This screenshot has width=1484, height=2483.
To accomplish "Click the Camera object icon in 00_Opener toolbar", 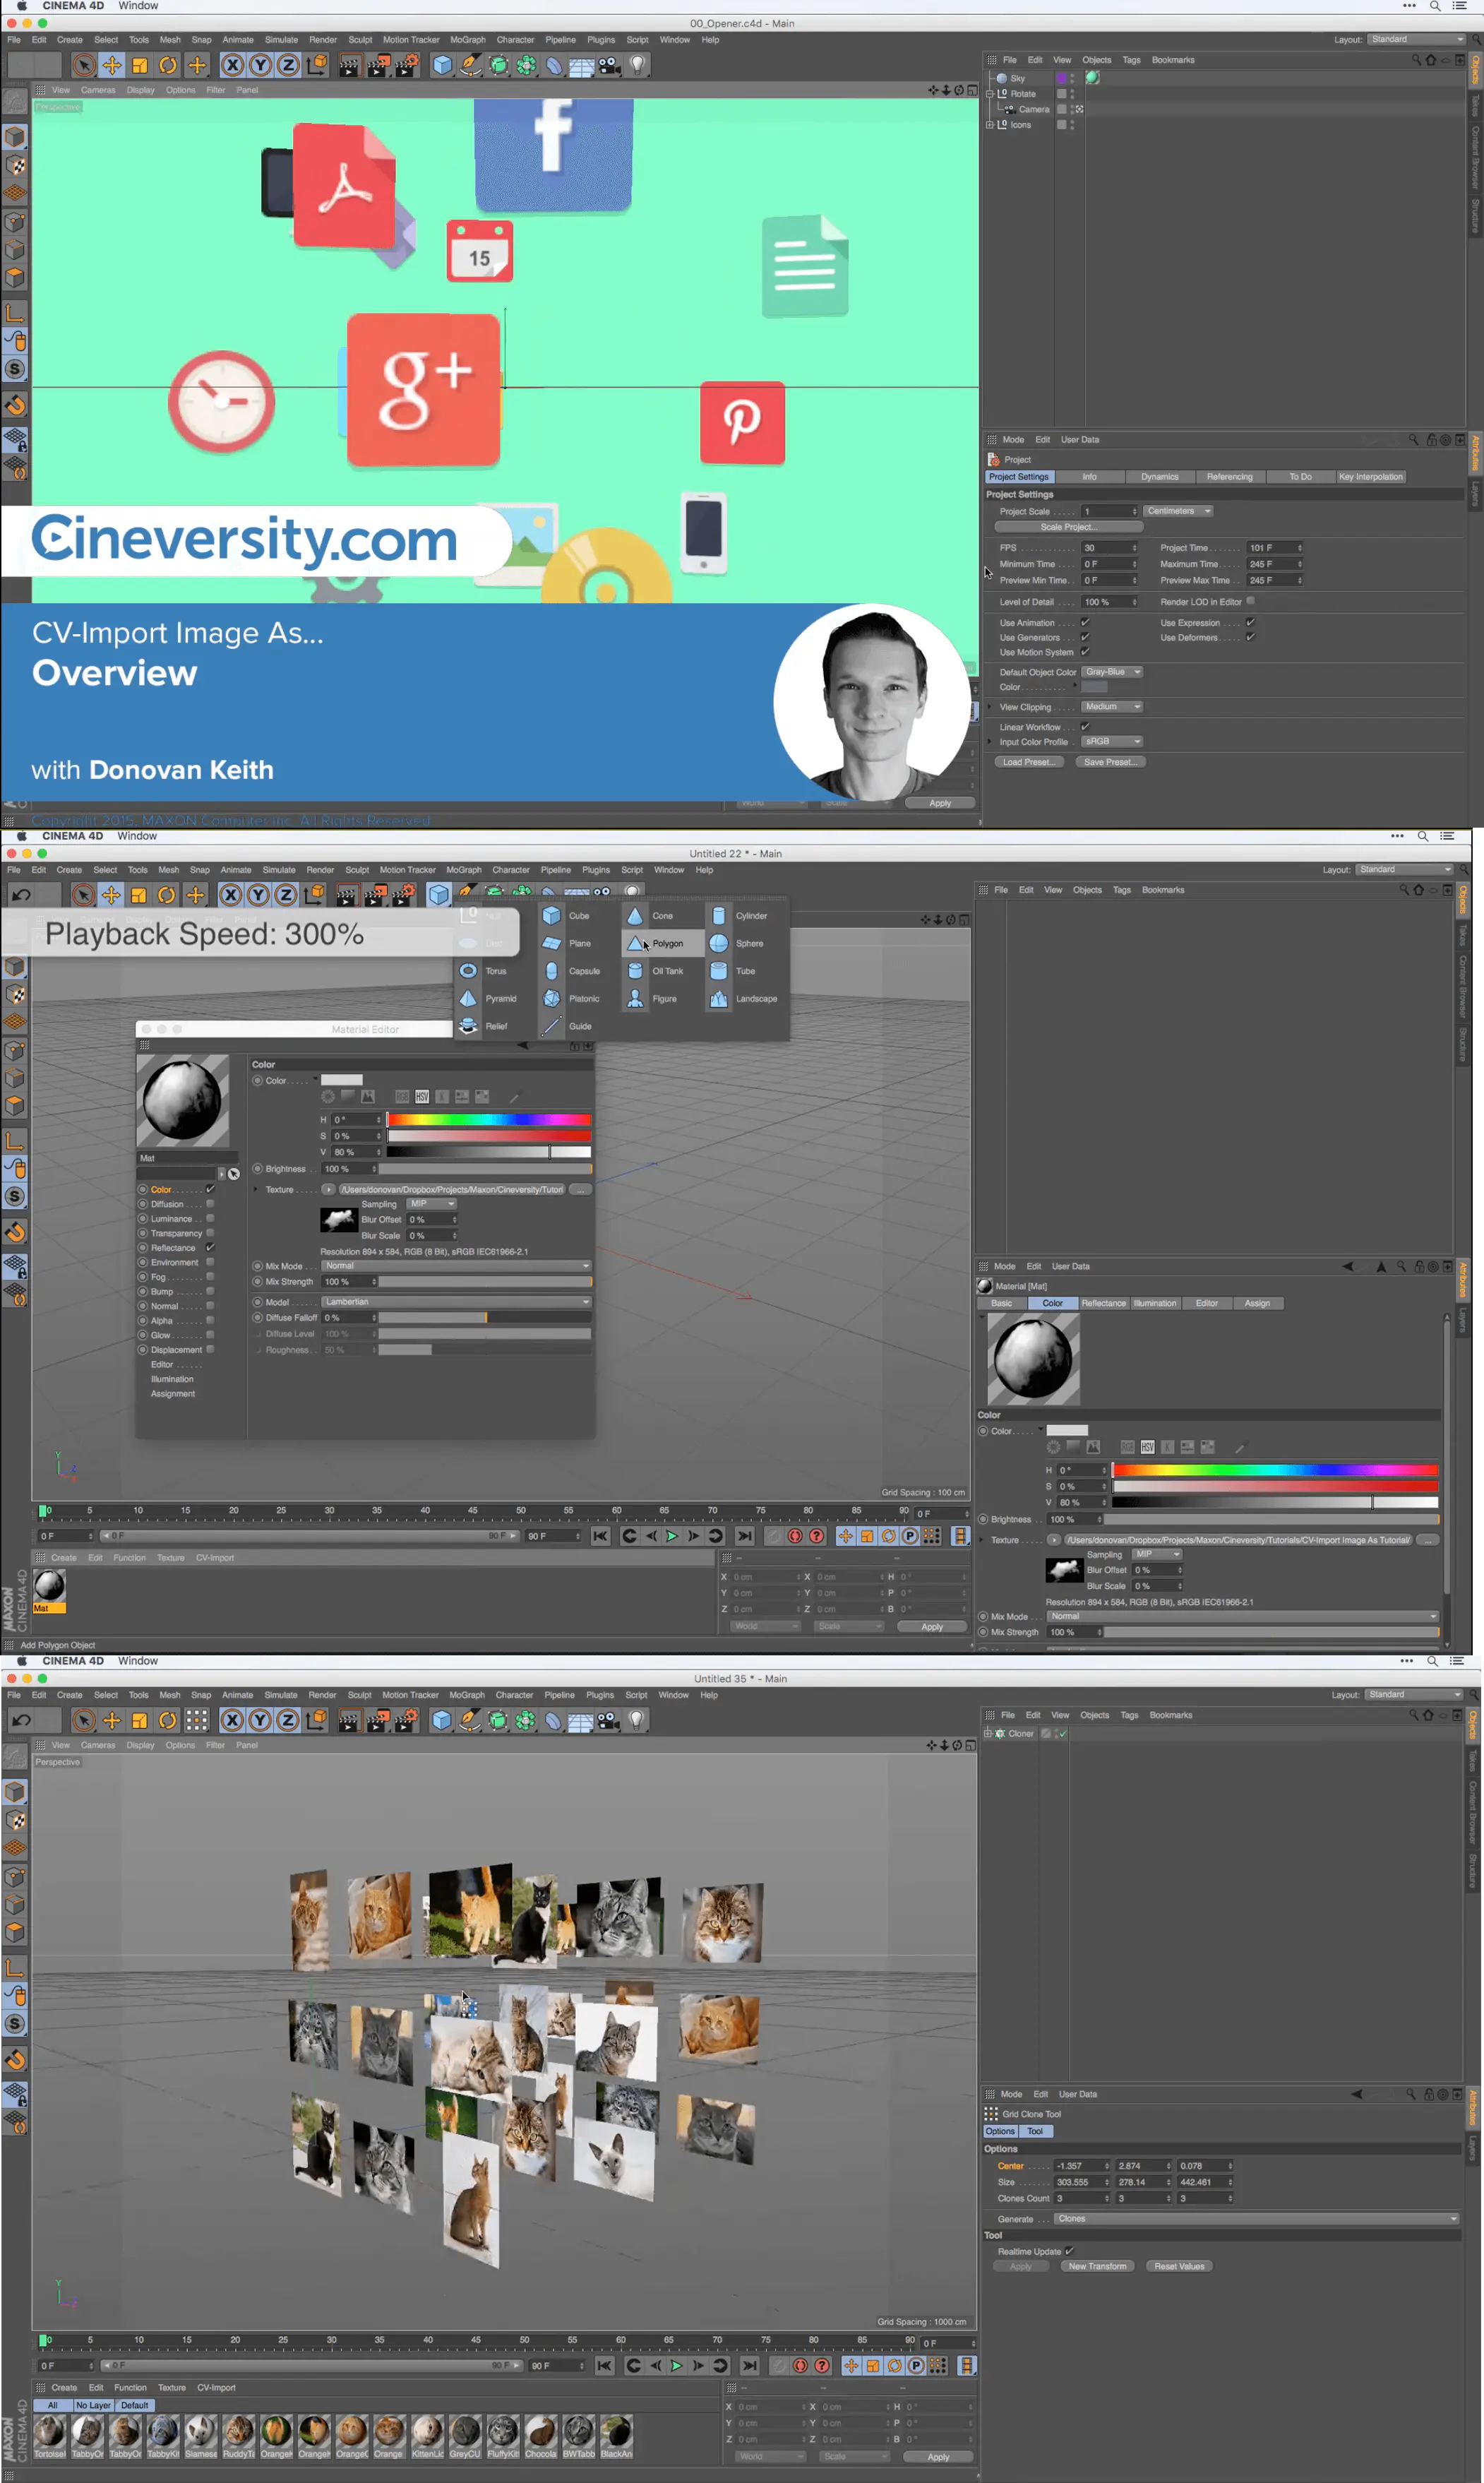I will pos(609,66).
